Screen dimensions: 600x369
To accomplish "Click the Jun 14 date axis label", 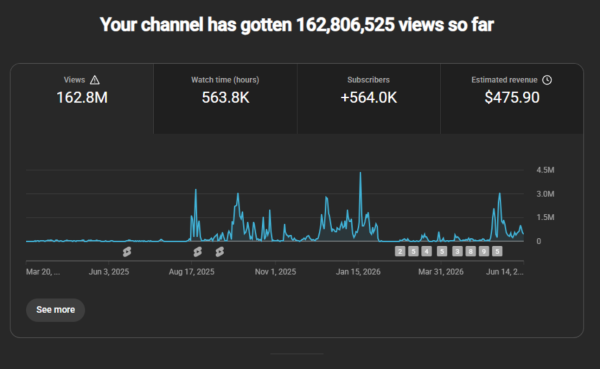I will [505, 272].
